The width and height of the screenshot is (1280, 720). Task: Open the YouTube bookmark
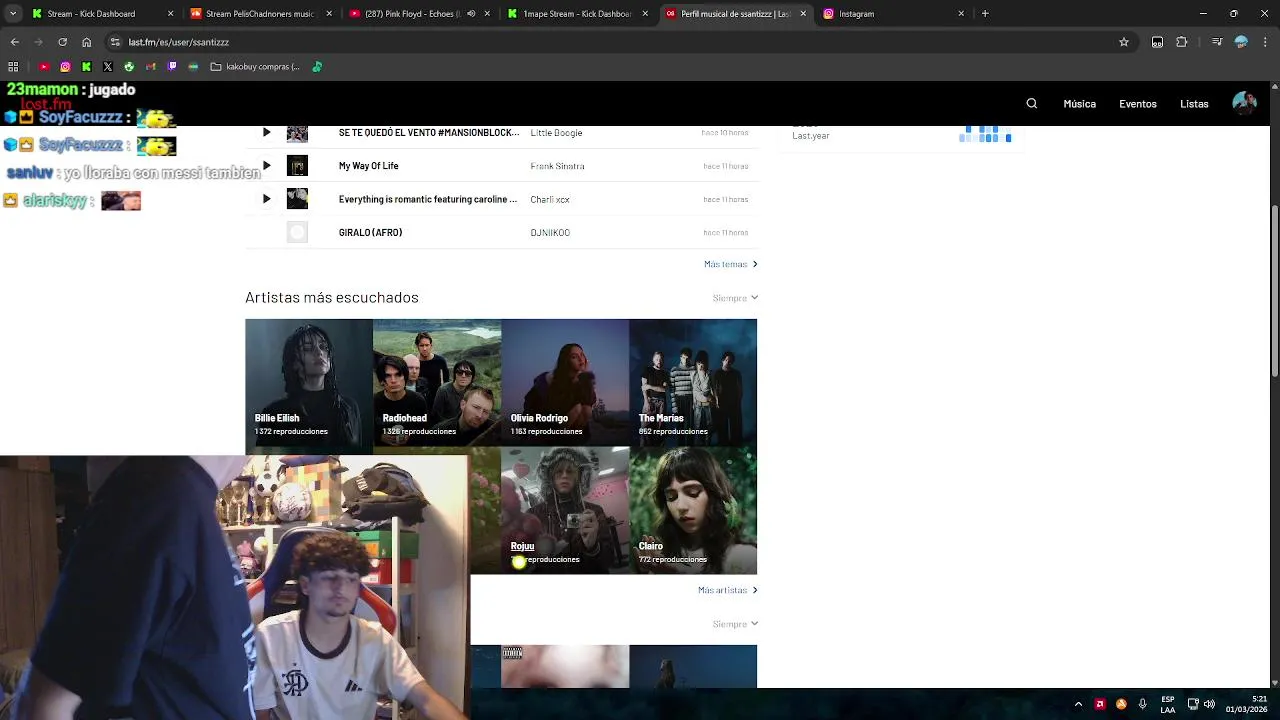(x=44, y=67)
